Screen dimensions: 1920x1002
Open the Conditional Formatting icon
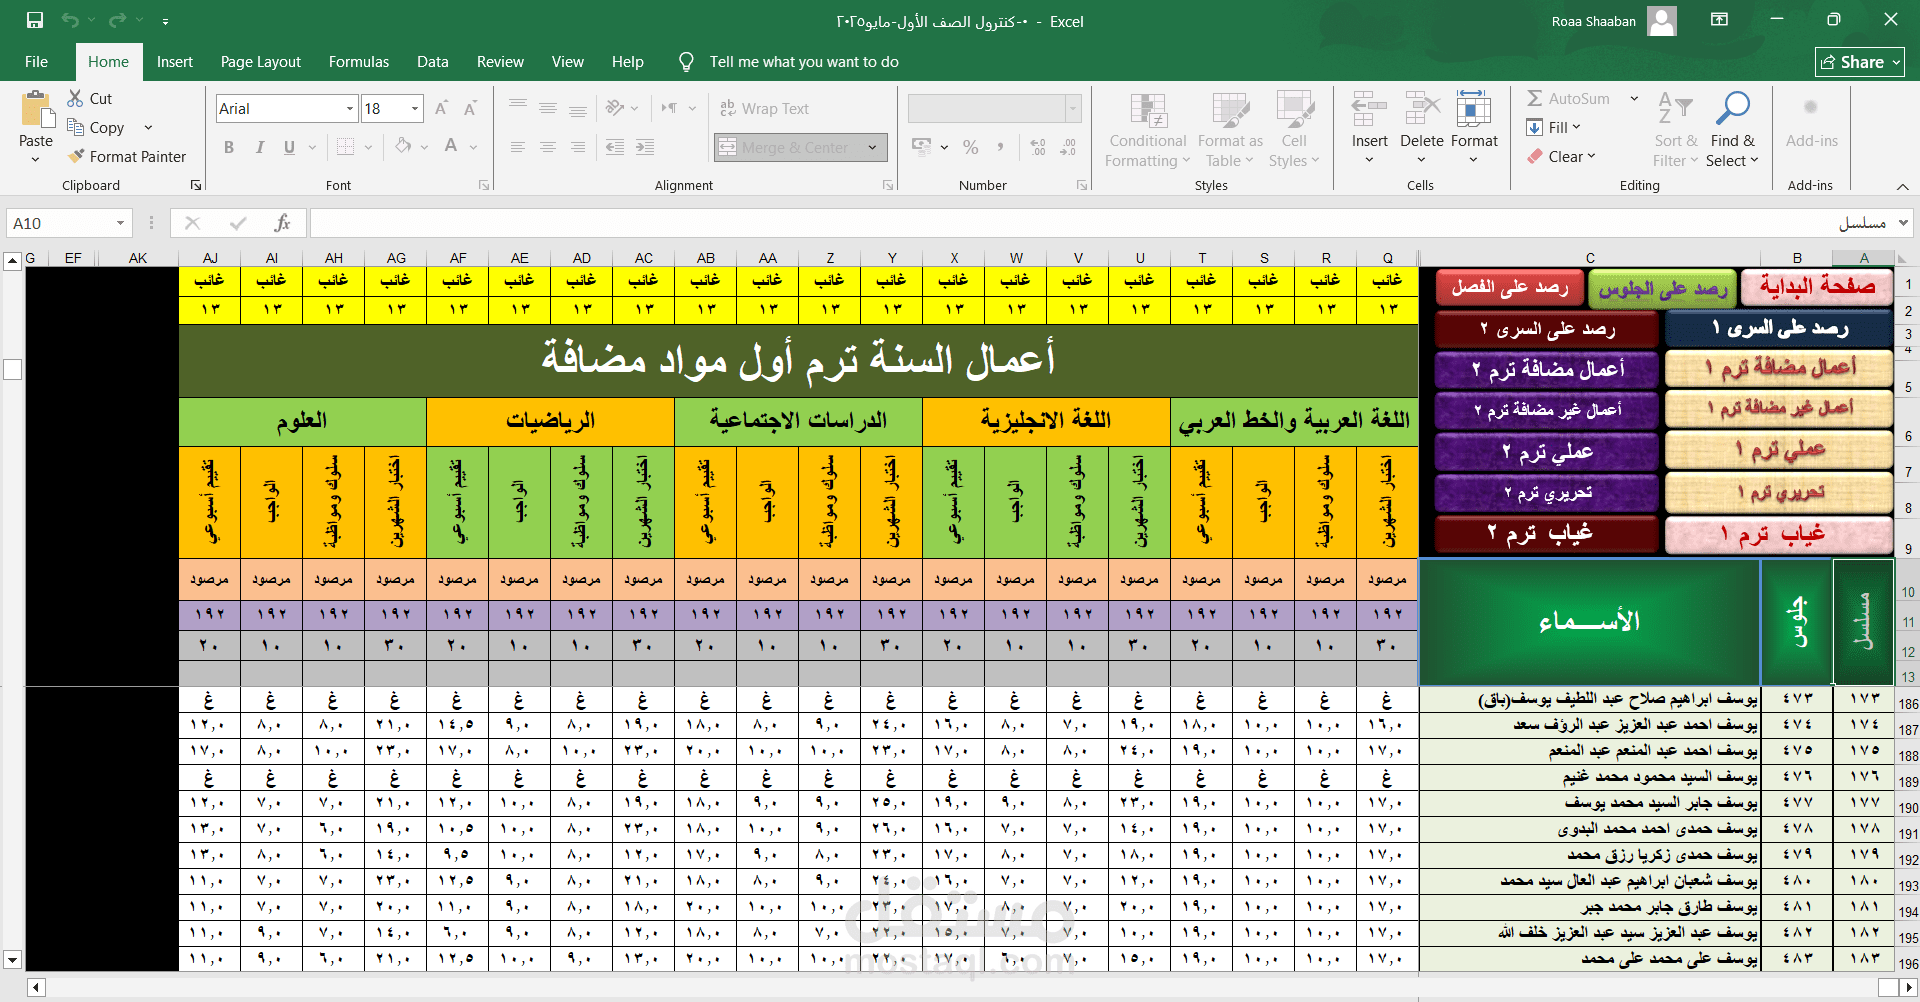pos(1148,111)
